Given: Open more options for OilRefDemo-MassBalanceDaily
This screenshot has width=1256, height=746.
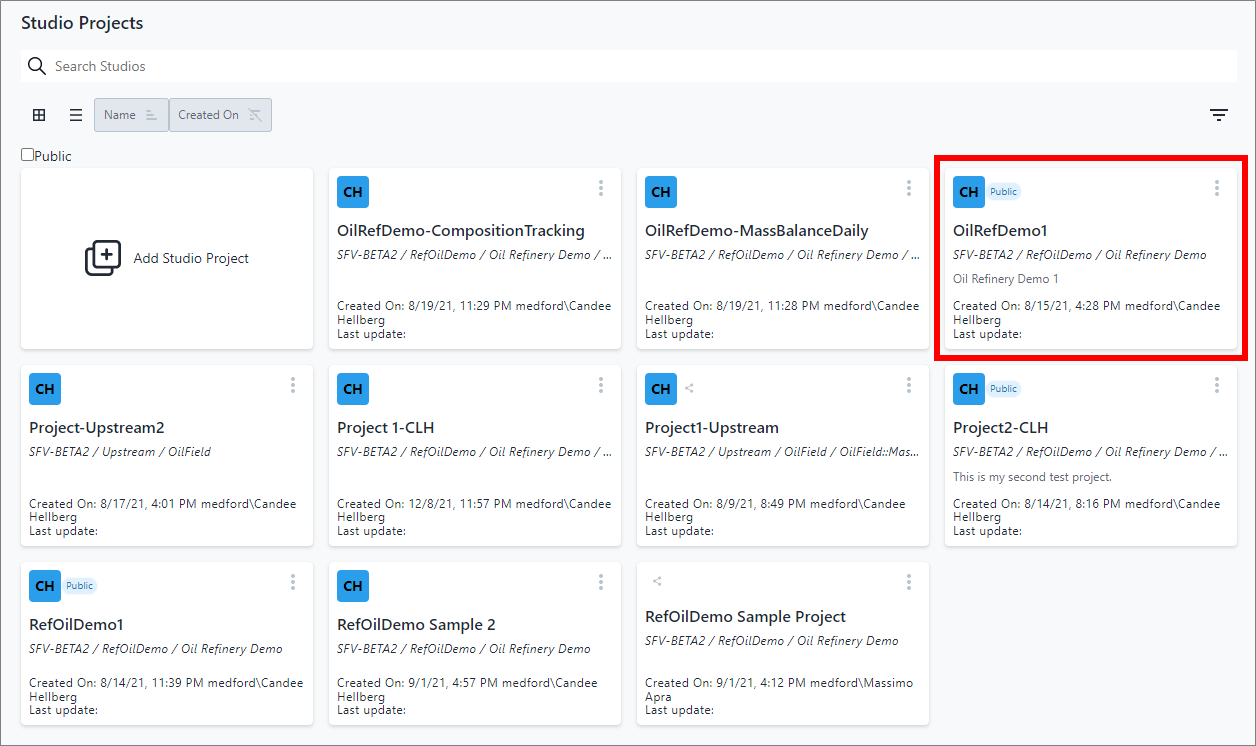Looking at the screenshot, I should point(908,188).
